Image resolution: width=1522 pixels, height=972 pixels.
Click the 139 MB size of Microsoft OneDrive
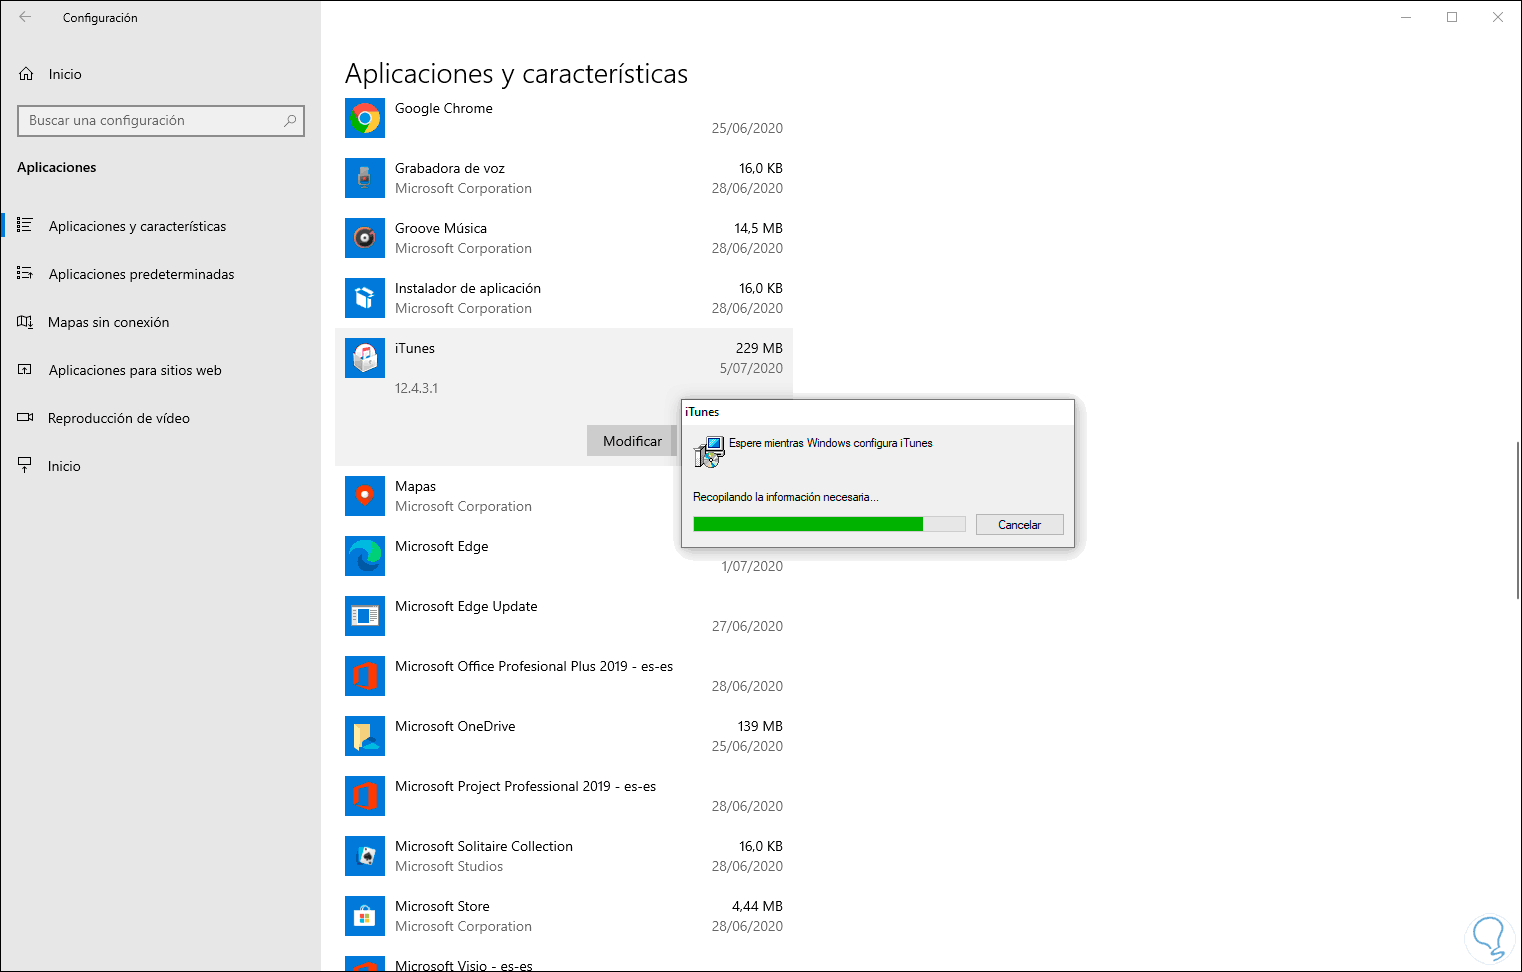click(x=760, y=726)
